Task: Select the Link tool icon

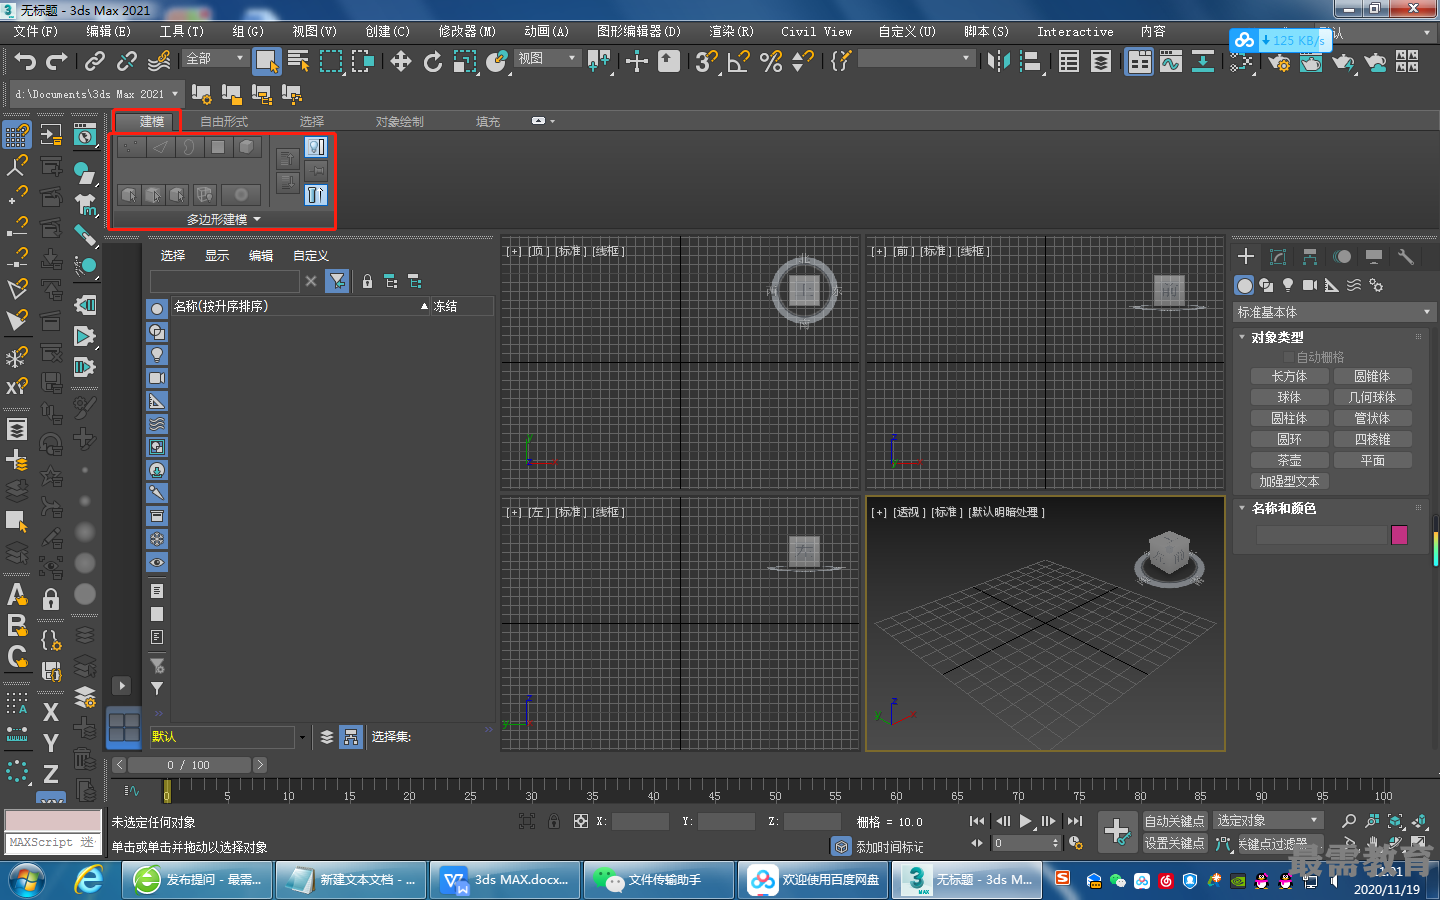Action: click(x=95, y=62)
